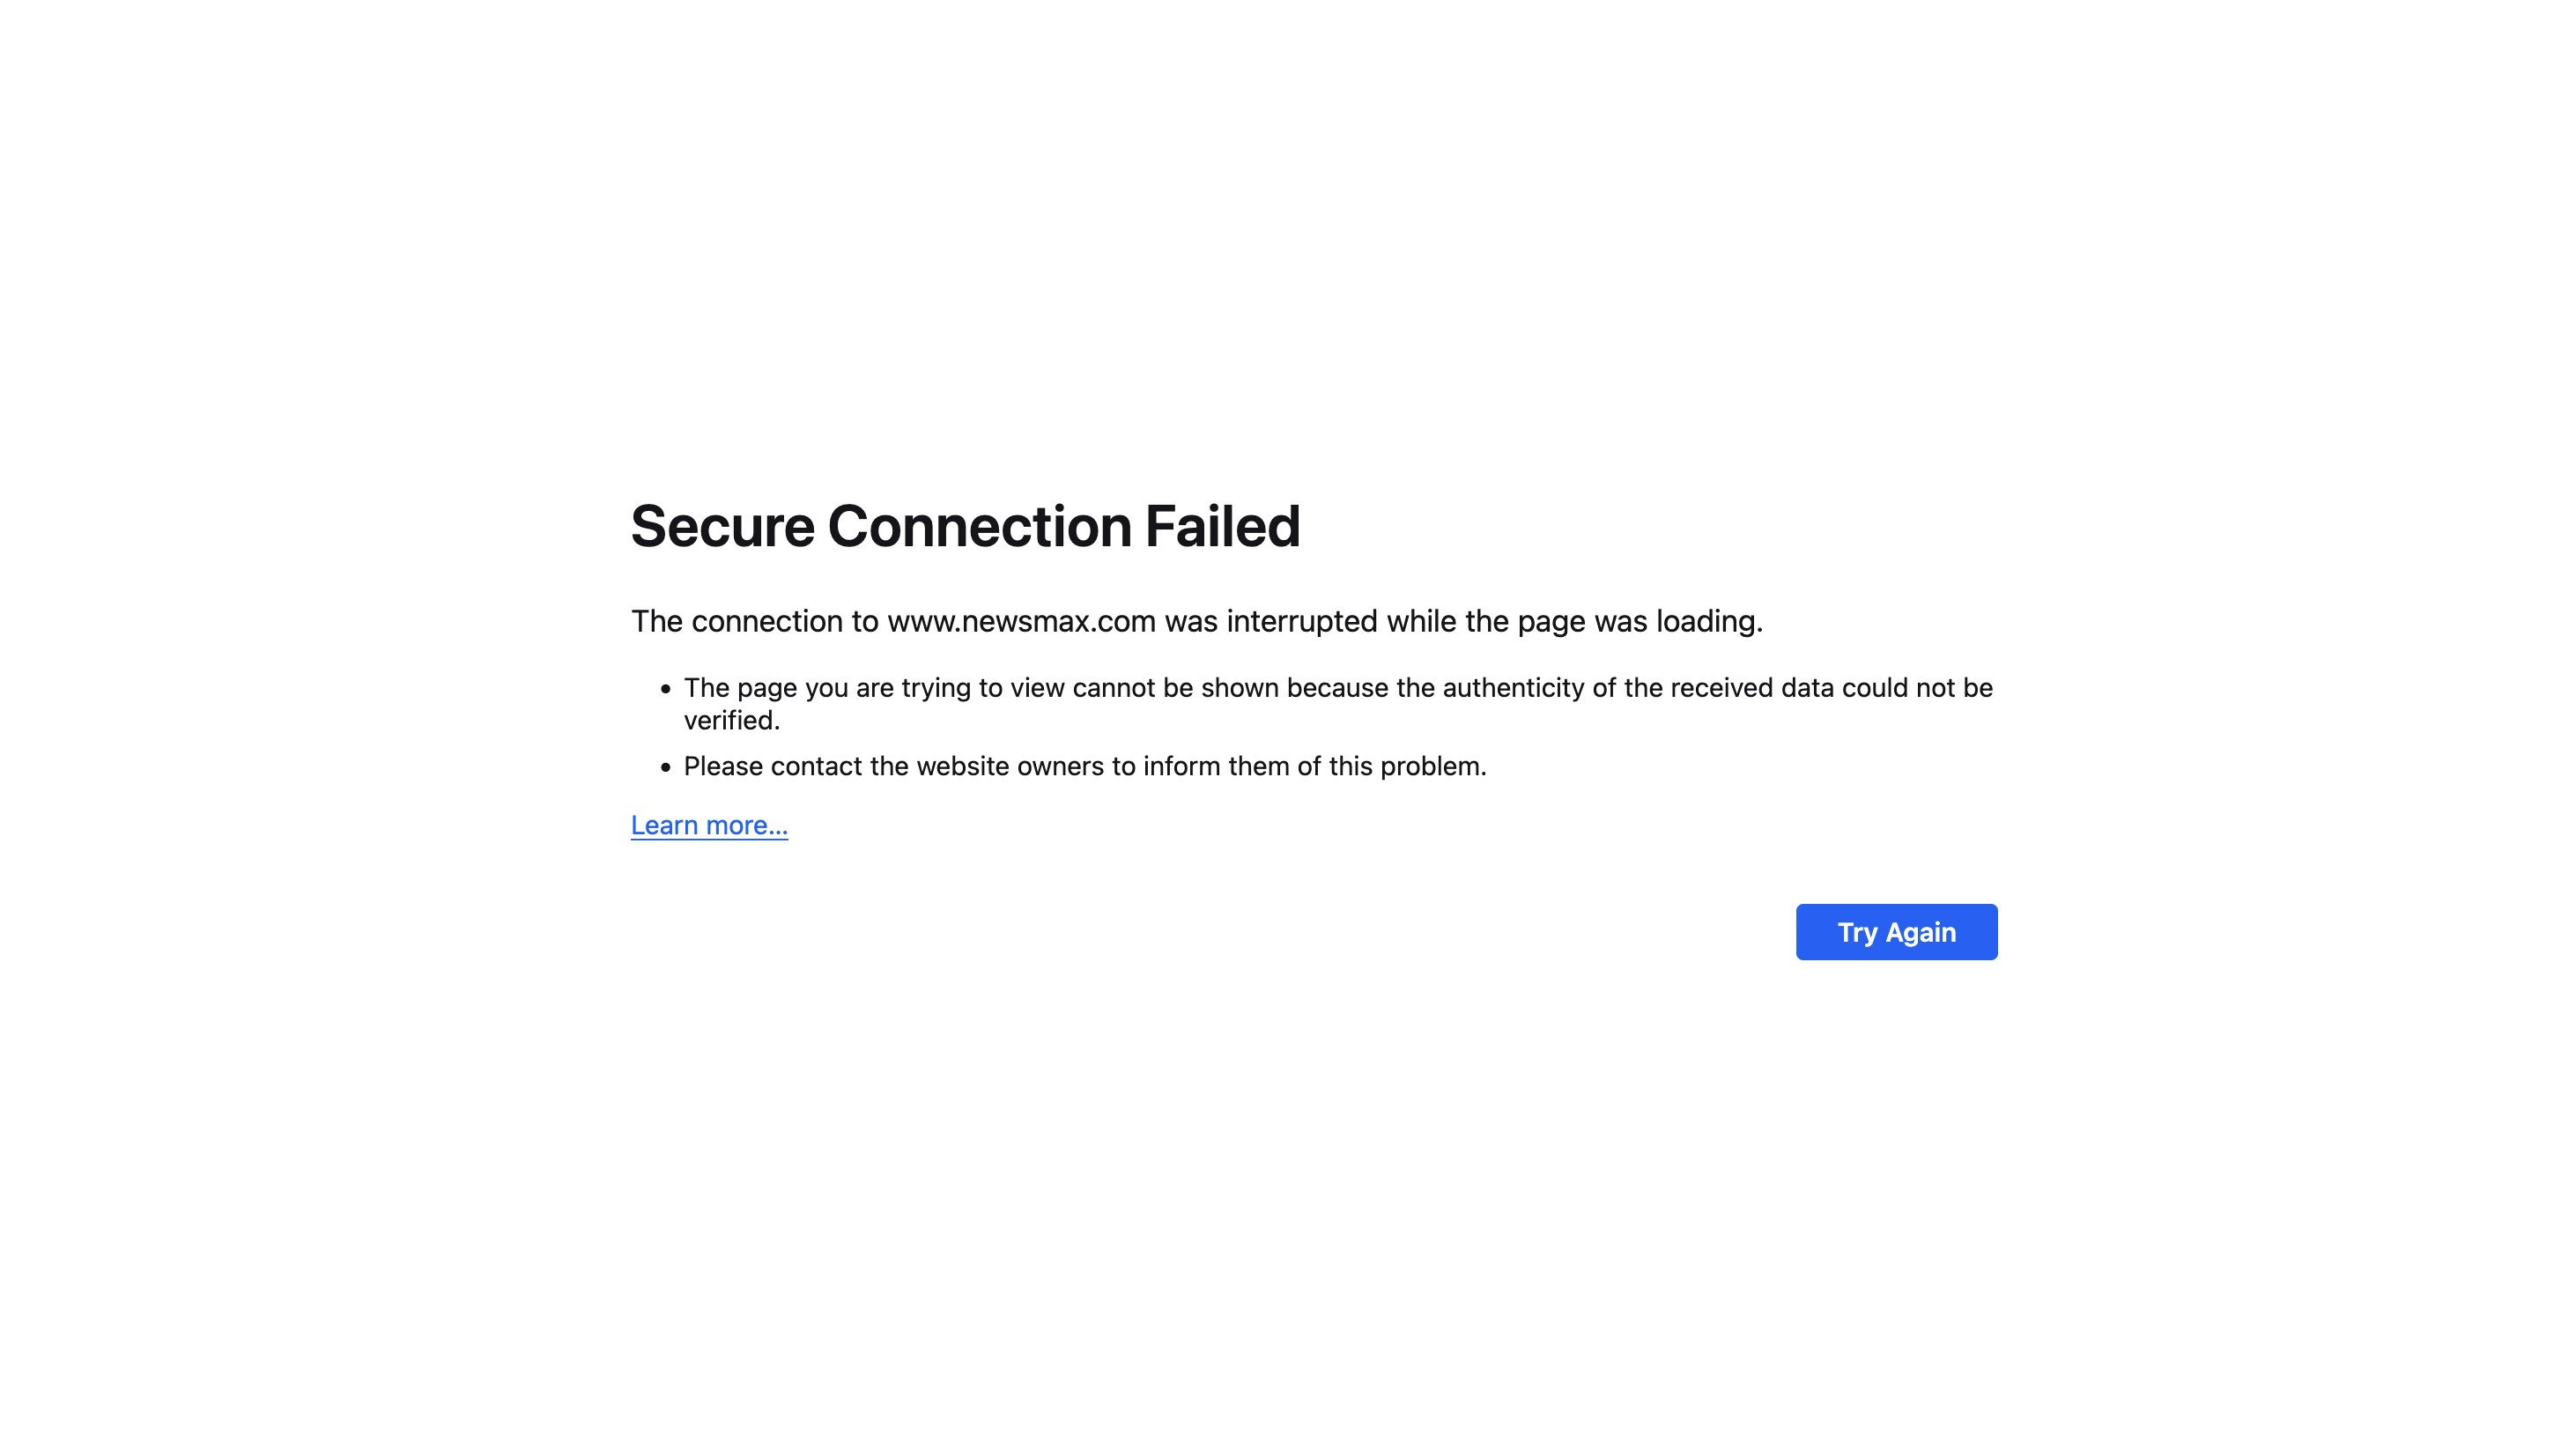Click the Try Again button
This screenshot has width=2576, height=1436.
coord(1896,932)
